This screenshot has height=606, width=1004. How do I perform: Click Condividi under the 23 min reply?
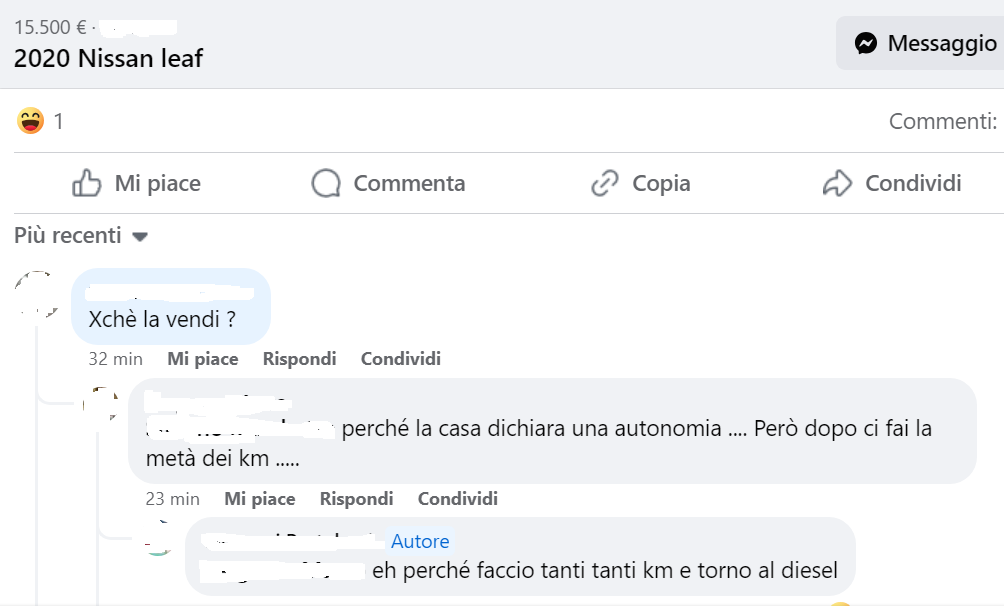457,498
